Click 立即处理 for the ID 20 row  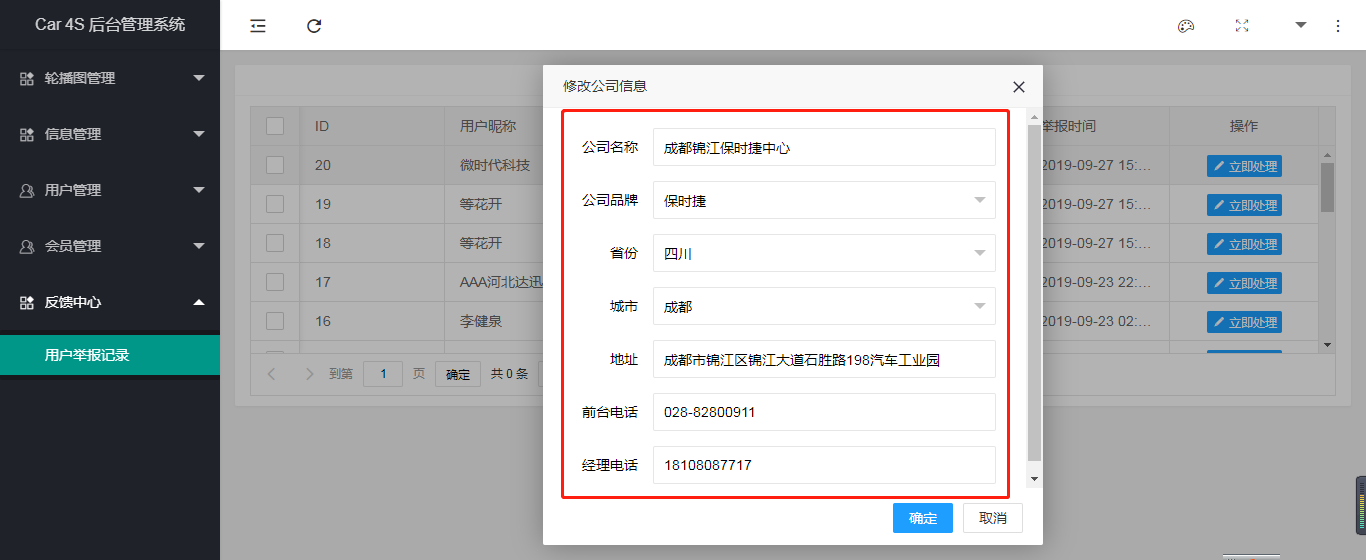coord(1244,166)
